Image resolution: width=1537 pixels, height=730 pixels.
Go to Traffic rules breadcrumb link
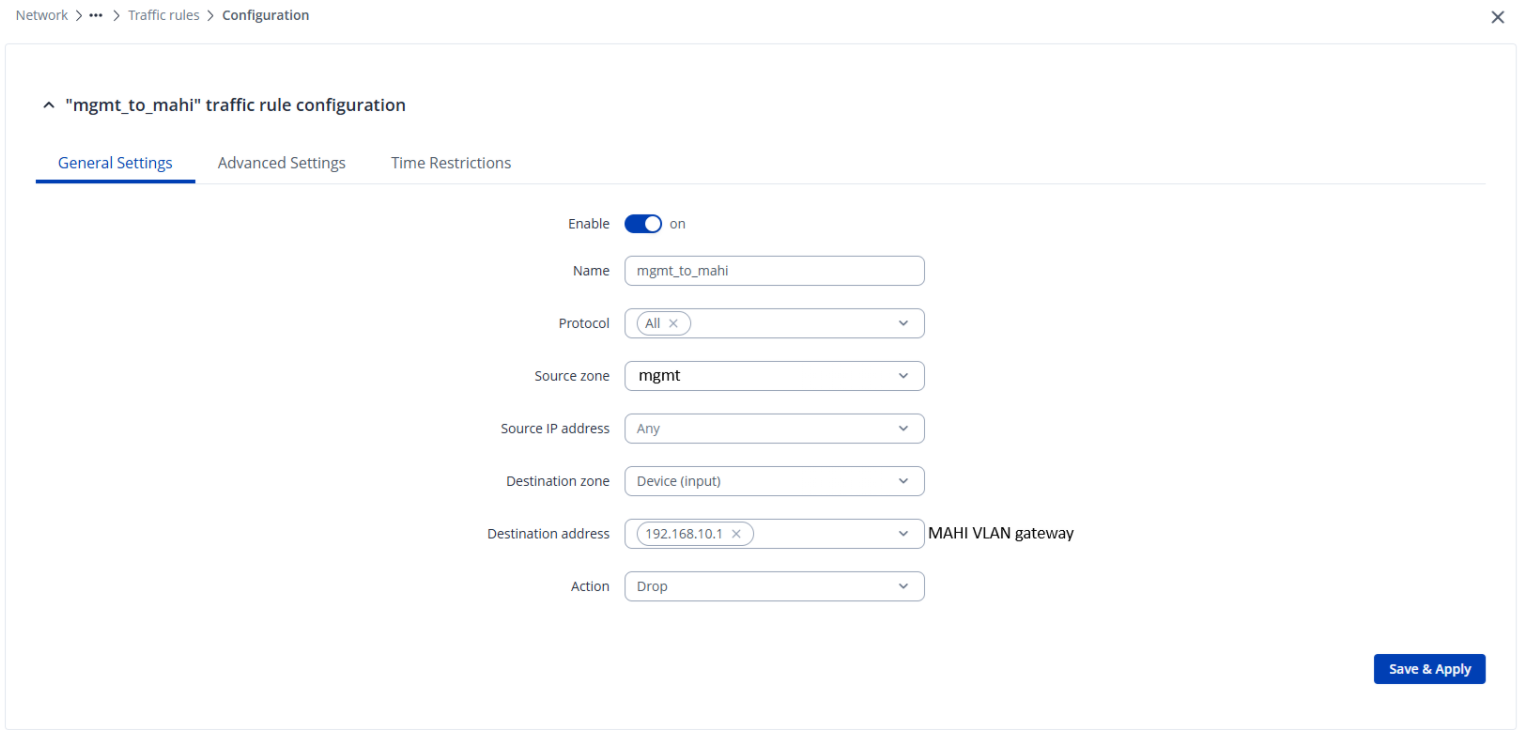click(164, 16)
